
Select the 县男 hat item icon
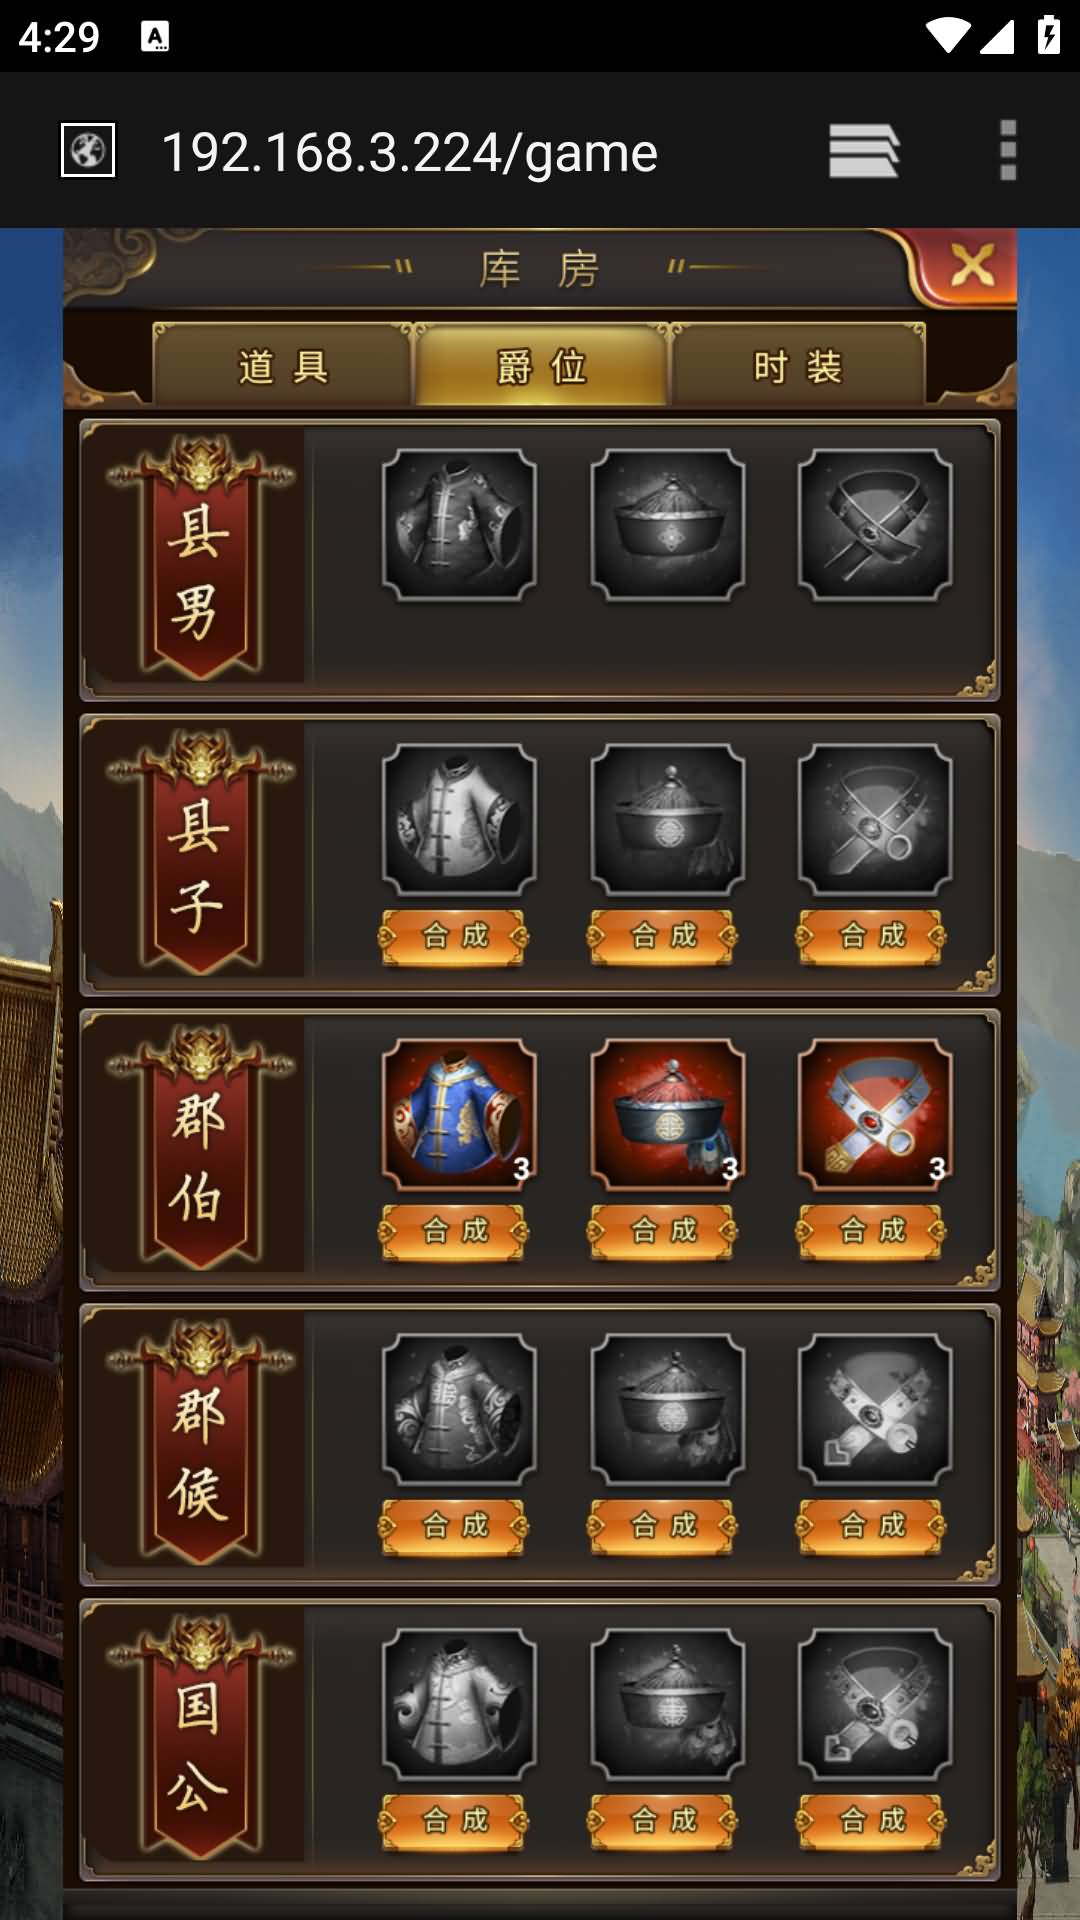click(667, 525)
